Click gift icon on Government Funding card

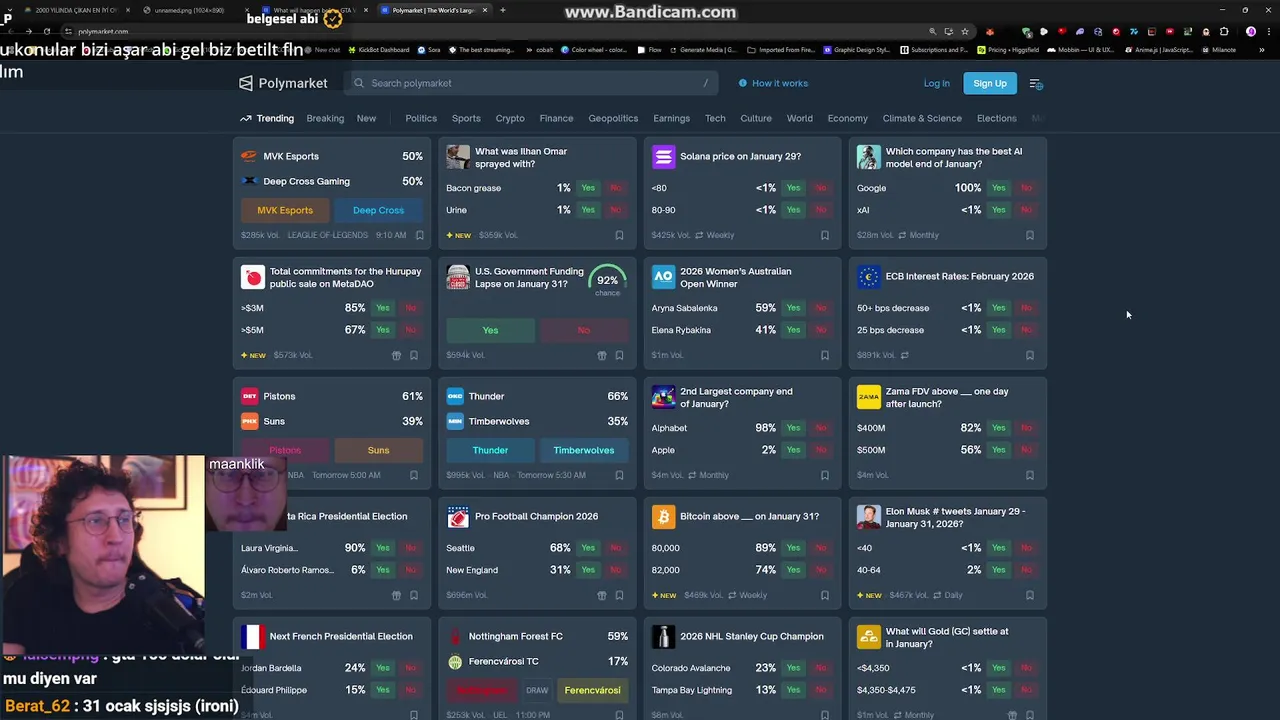point(601,355)
